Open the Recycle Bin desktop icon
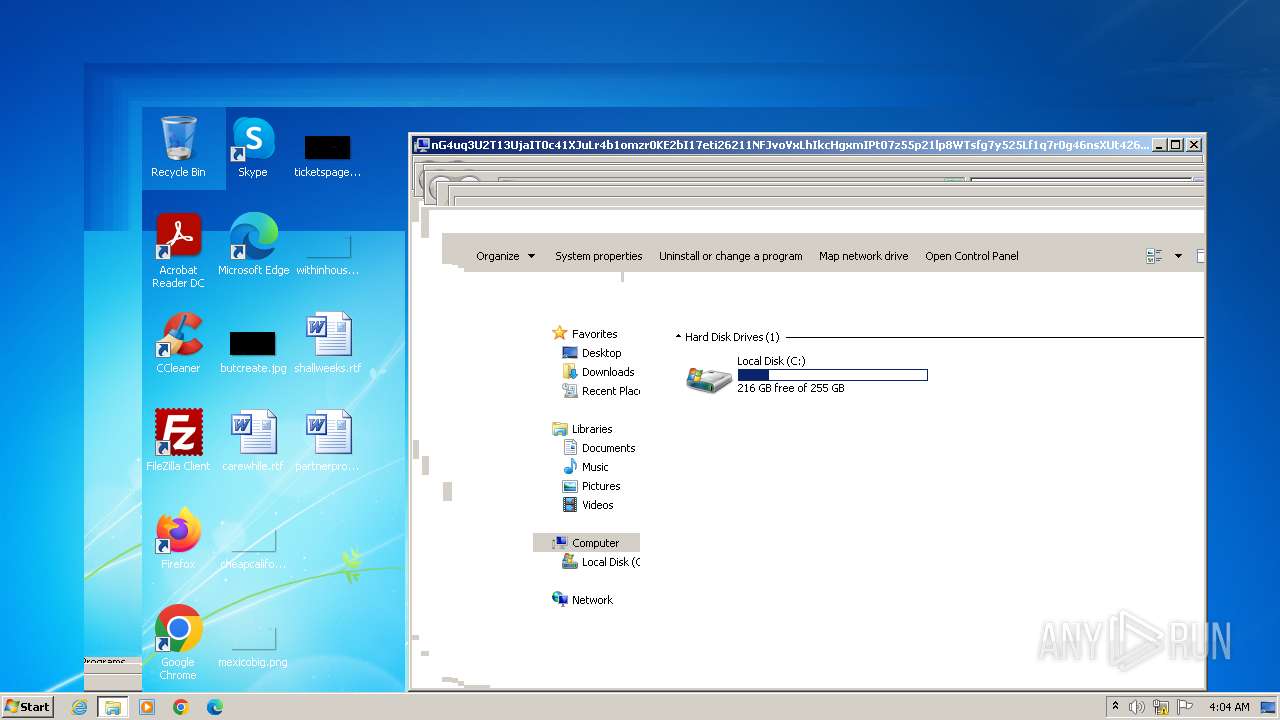This screenshot has width=1280, height=720. pos(178,147)
